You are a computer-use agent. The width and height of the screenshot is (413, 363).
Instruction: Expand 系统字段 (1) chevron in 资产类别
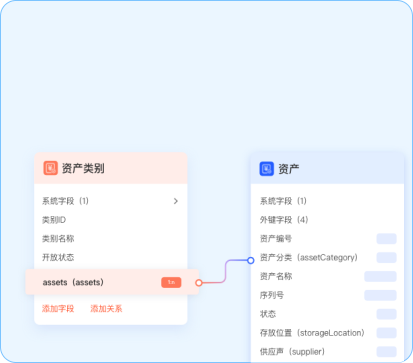(176, 201)
